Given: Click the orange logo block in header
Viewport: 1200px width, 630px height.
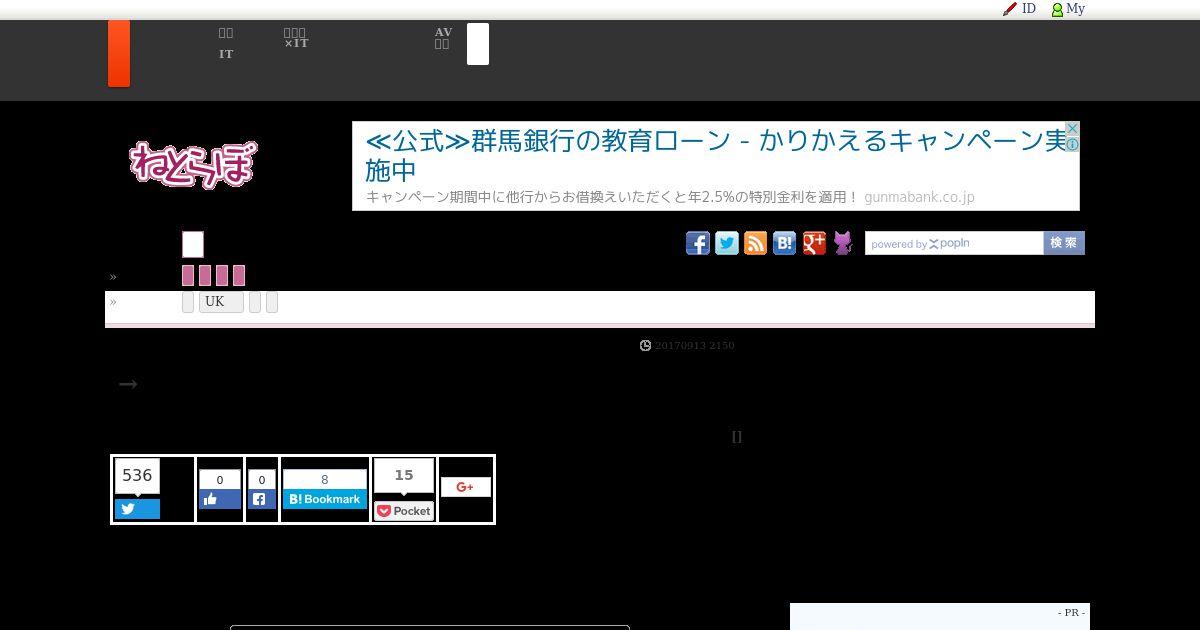Looking at the screenshot, I should [x=119, y=53].
